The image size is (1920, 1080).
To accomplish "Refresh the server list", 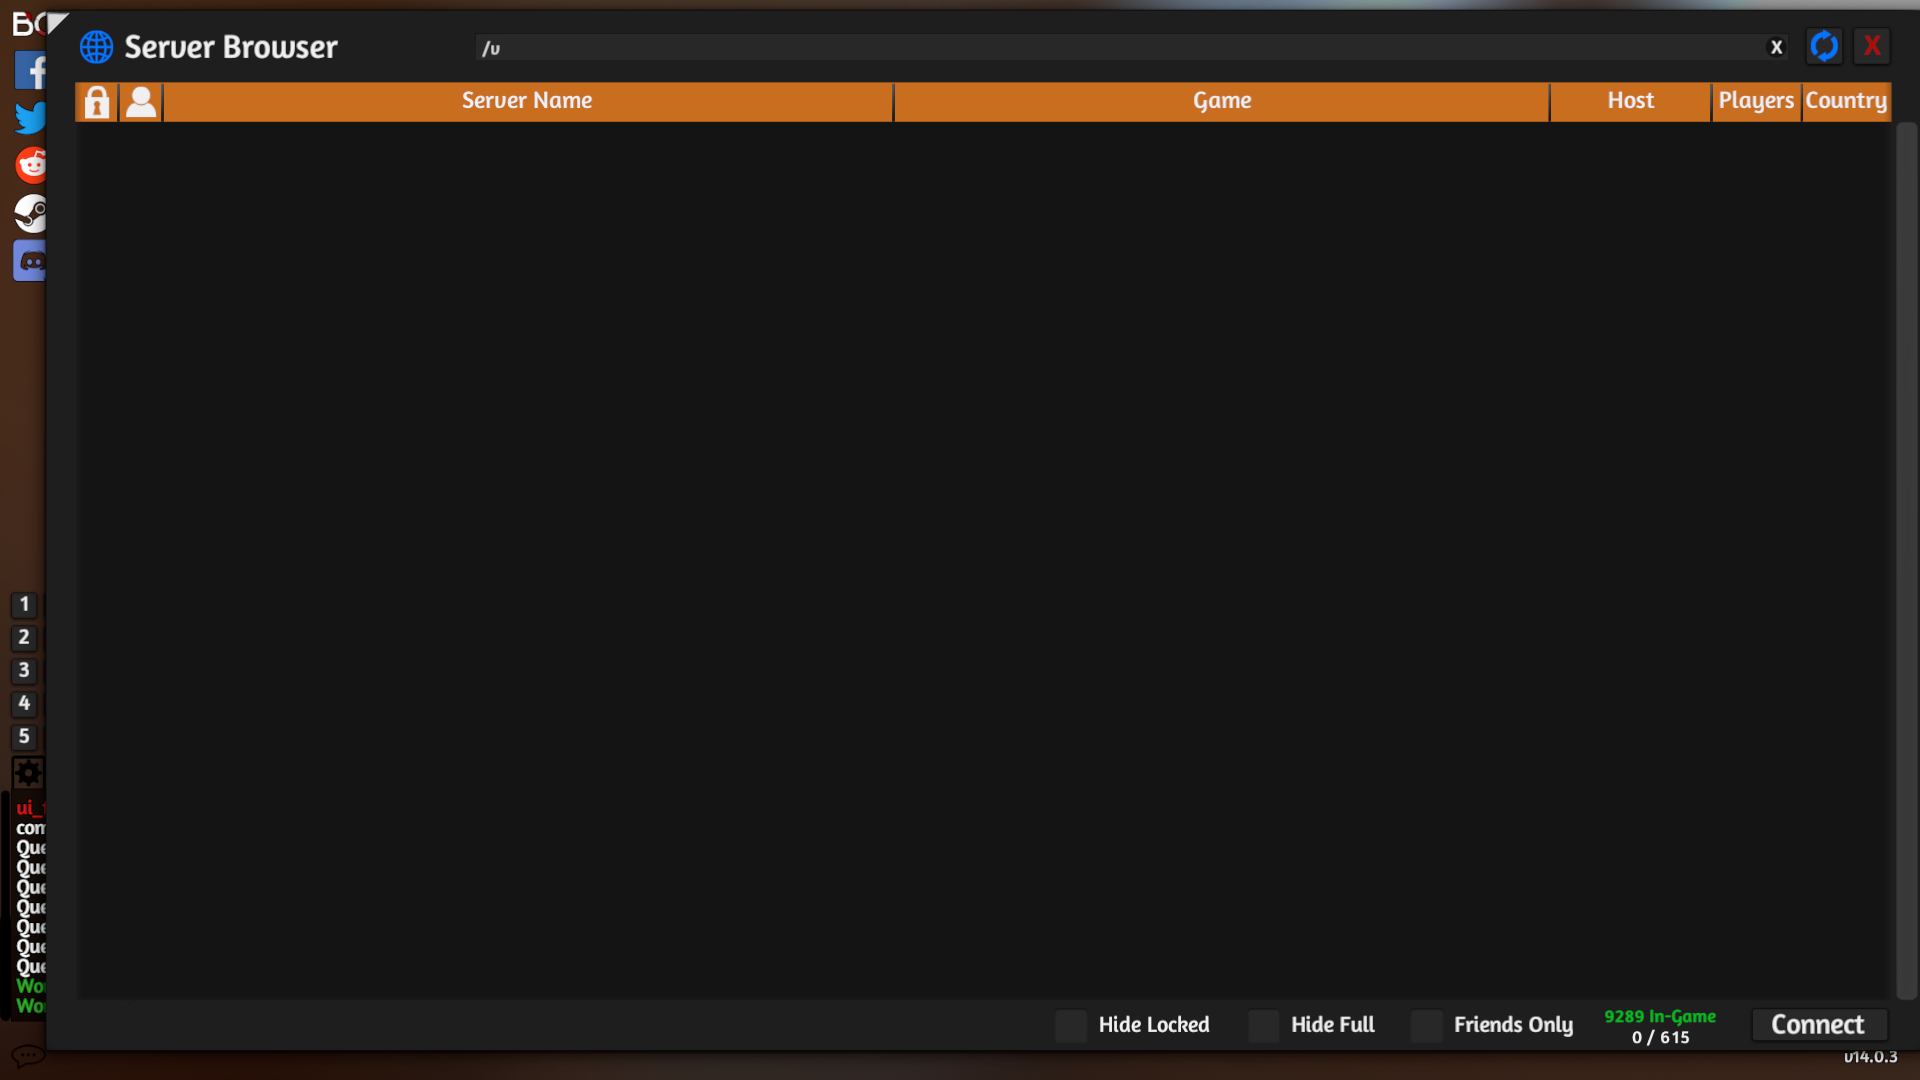I will [1824, 46].
